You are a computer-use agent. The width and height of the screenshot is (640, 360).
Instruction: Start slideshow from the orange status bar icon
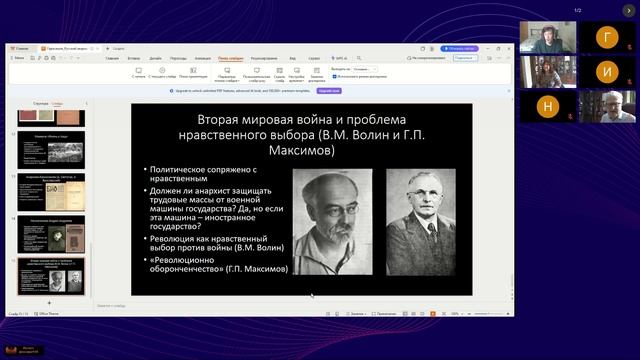(x=433, y=314)
